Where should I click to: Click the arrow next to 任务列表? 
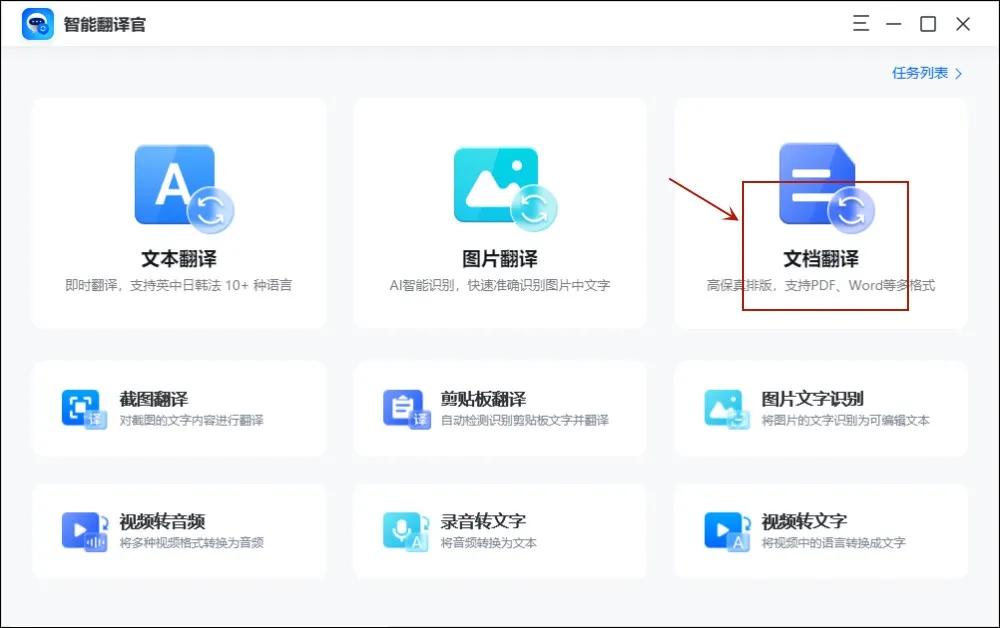pos(958,74)
